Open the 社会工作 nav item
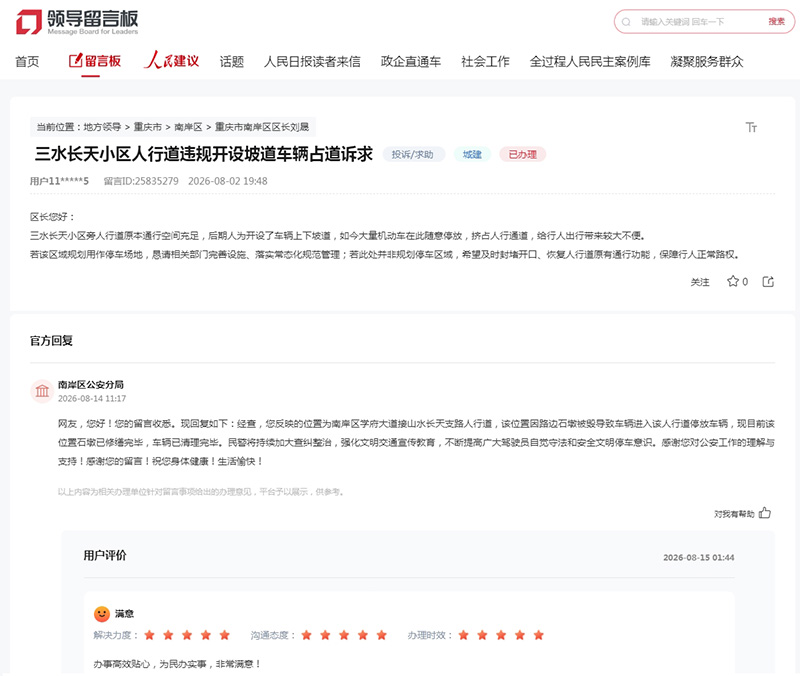The image size is (800, 676). click(485, 62)
